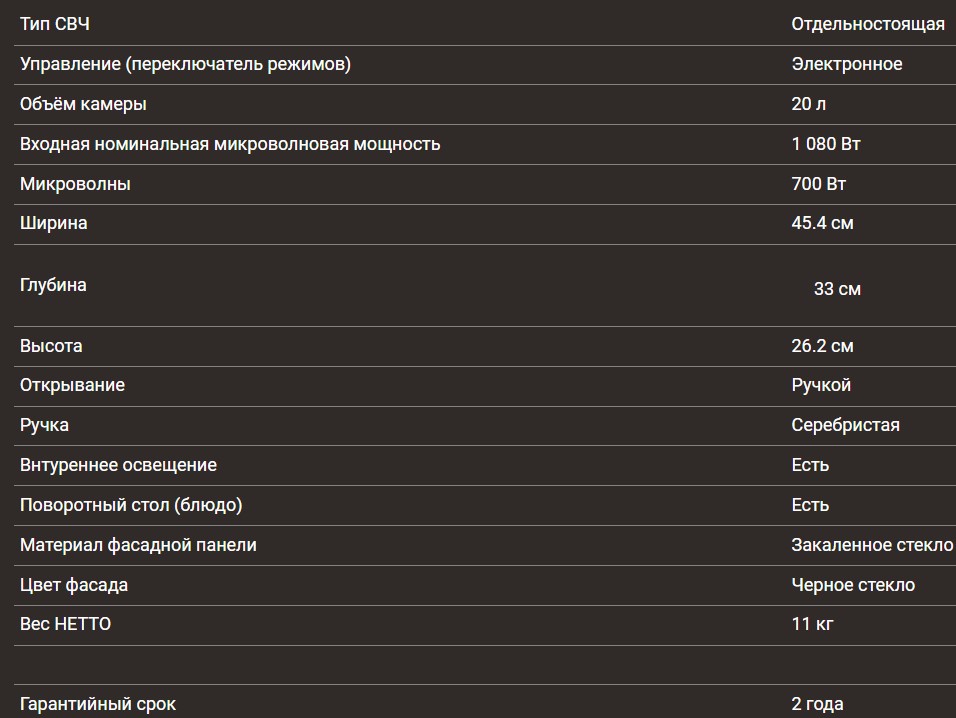Click the 'Серебристая' handle color value
The image size is (956, 718).
[x=845, y=425]
